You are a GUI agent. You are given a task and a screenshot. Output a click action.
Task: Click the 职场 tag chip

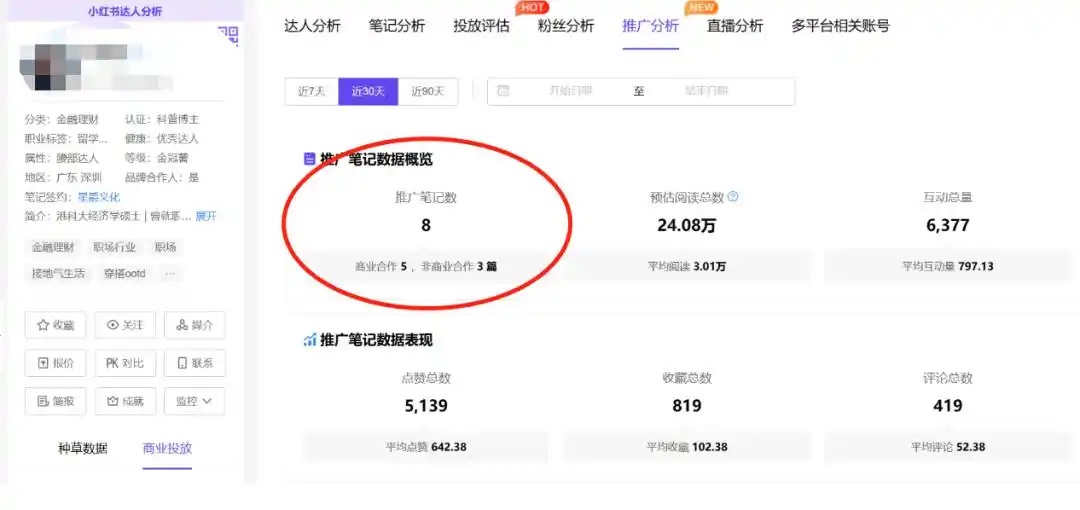point(165,247)
